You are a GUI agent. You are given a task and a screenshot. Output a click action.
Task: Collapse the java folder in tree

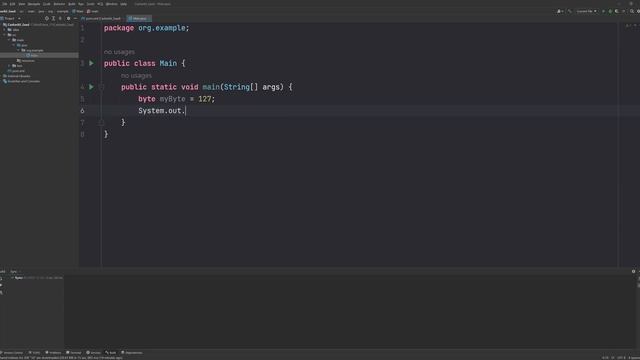point(14,45)
